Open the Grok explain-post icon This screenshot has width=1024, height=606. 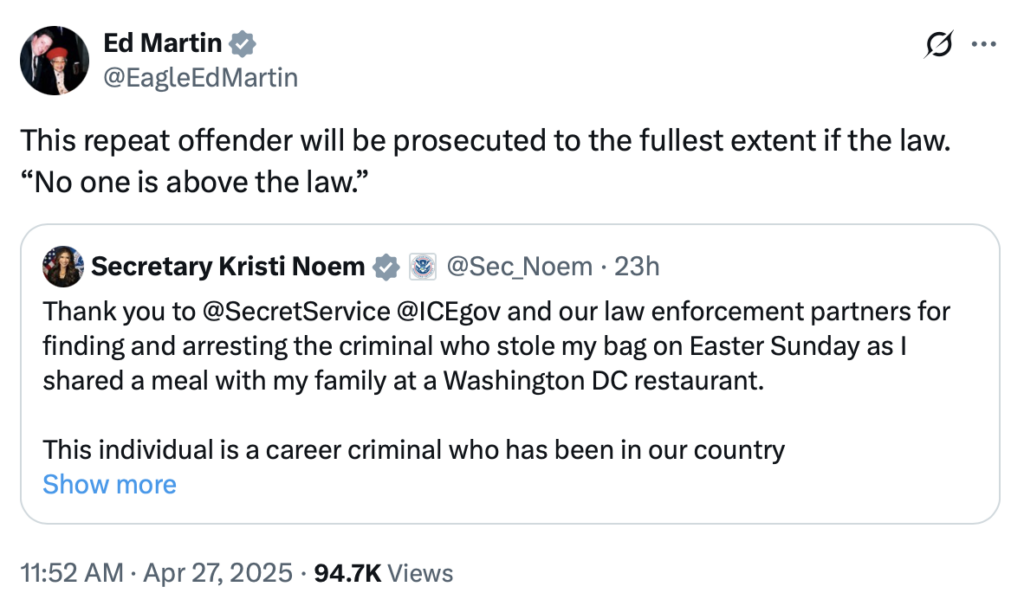[939, 44]
